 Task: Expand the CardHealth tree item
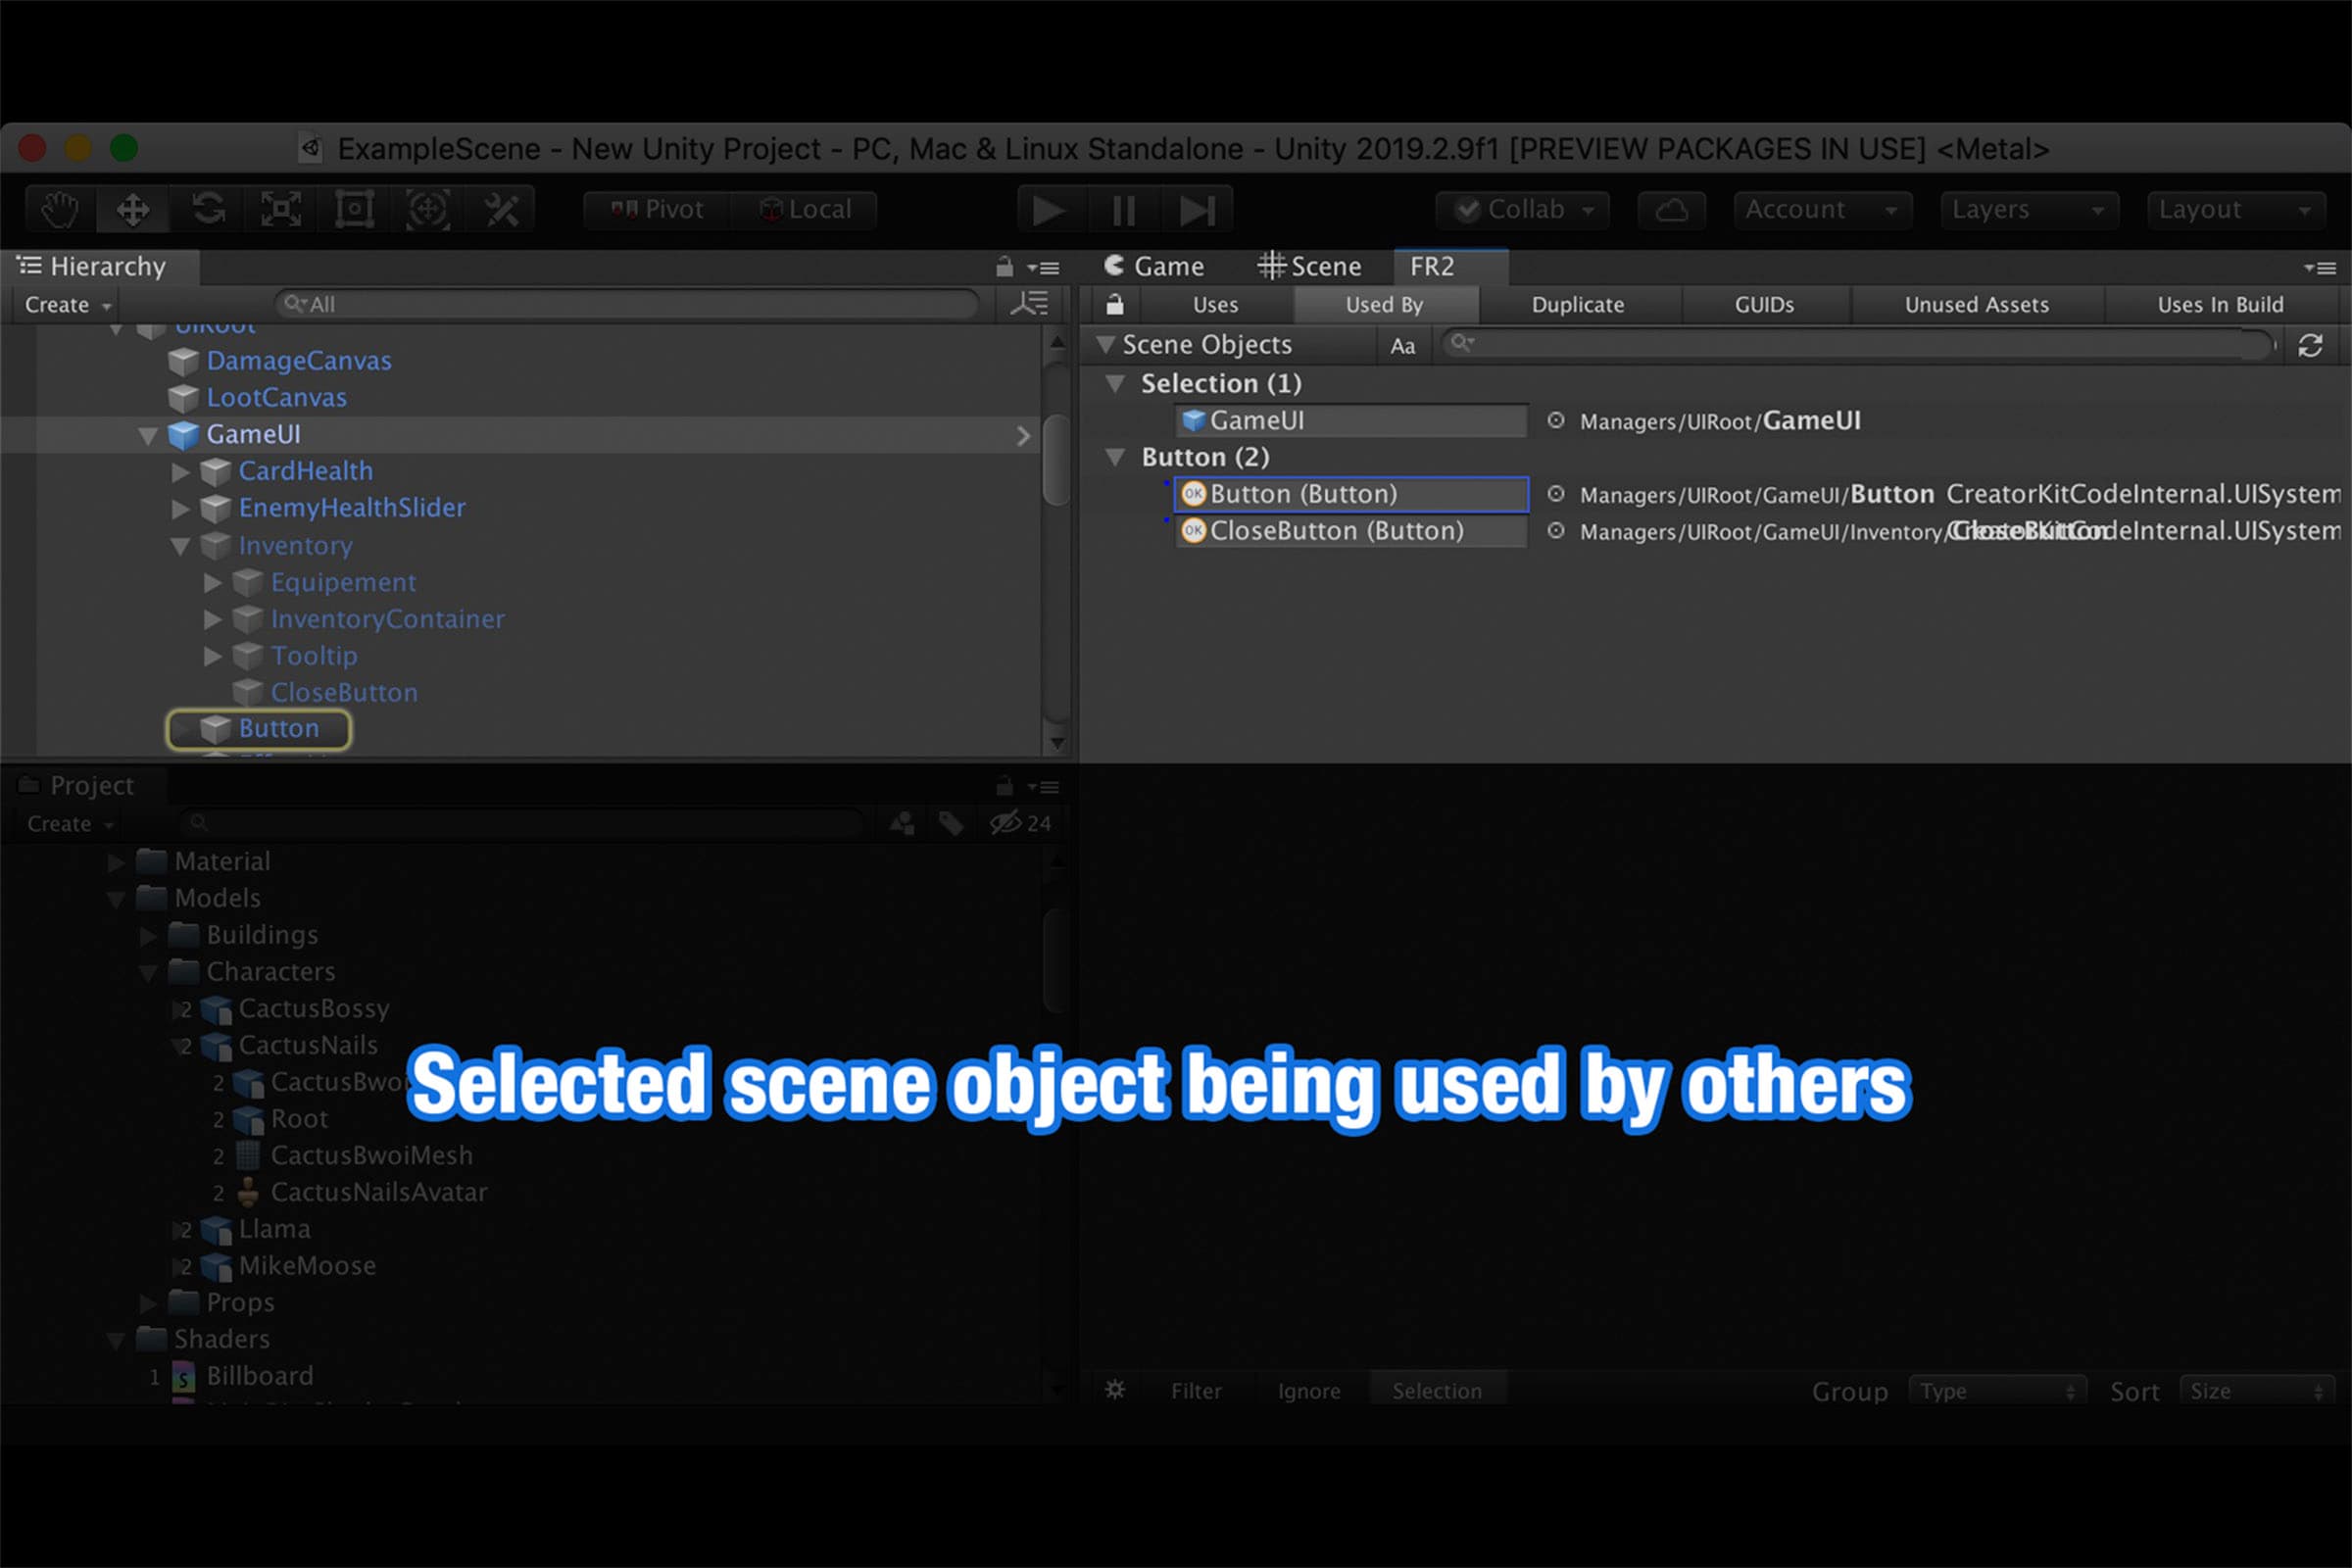pyautogui.click(x=181, y=472)
